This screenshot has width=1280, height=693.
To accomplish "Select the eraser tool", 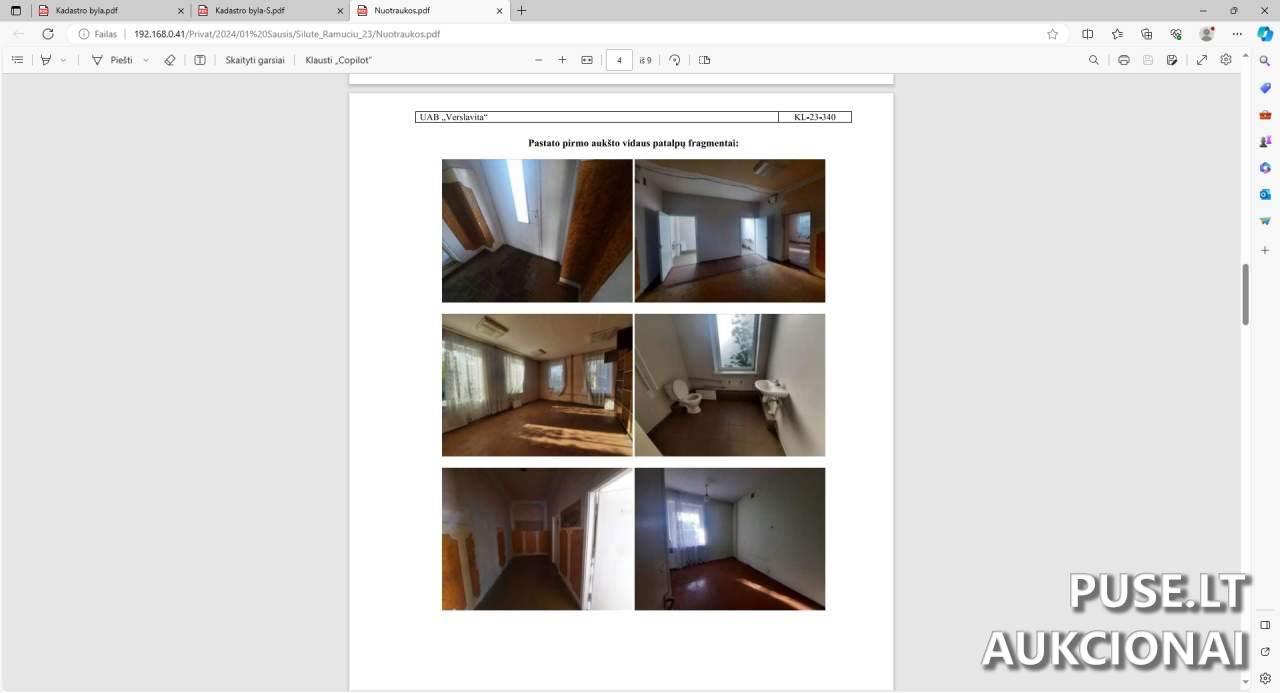I will click(x=170, y=60).
